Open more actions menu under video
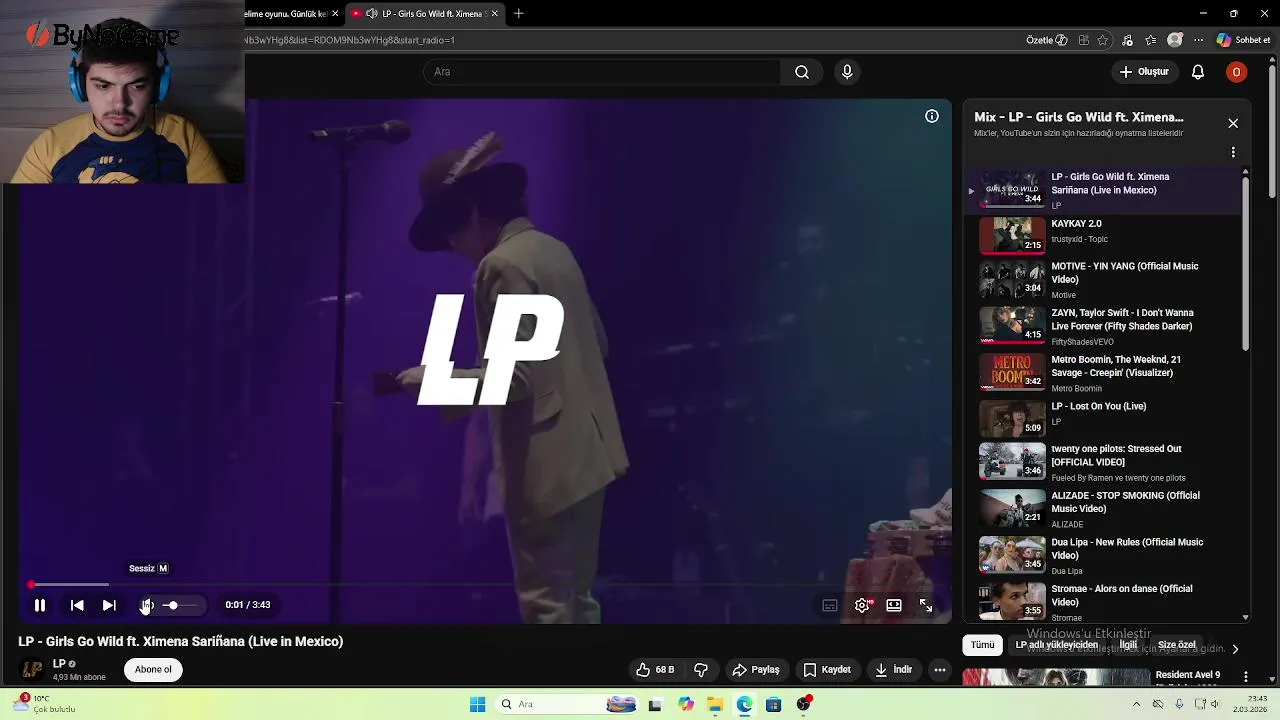This screenshot has height=720, width=1280. [x=940, y=670]
